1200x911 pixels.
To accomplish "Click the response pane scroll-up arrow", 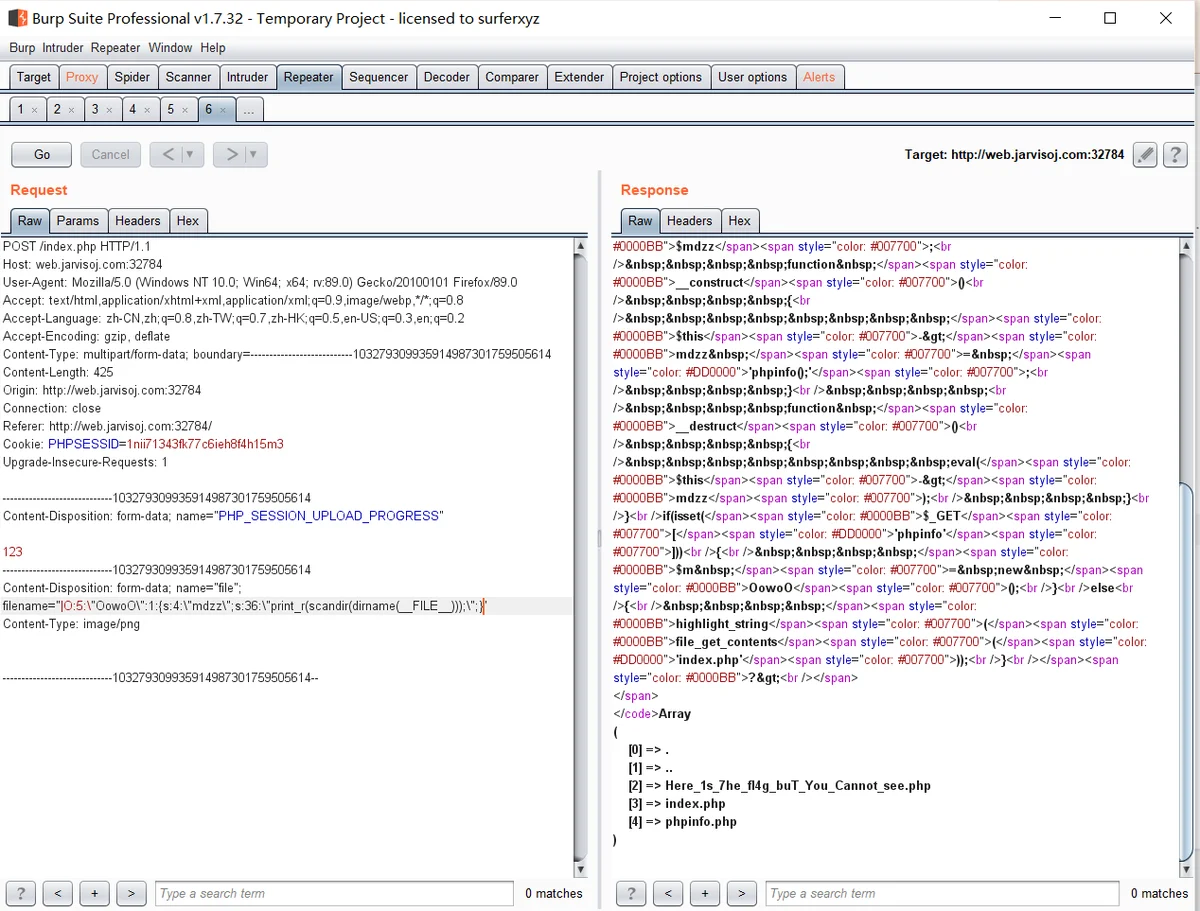I will click(x=1187, y=246).
